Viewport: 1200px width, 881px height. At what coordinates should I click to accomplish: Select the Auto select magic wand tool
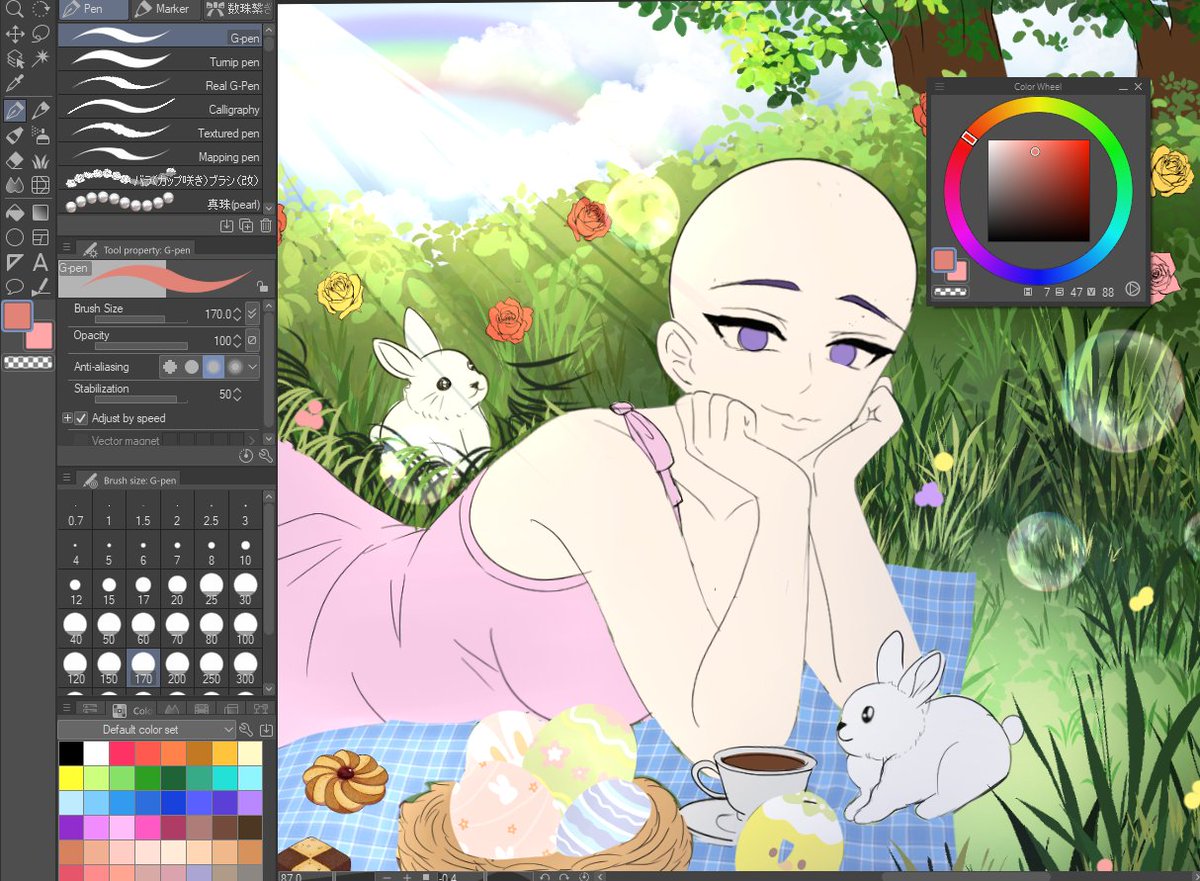point(41,59)
